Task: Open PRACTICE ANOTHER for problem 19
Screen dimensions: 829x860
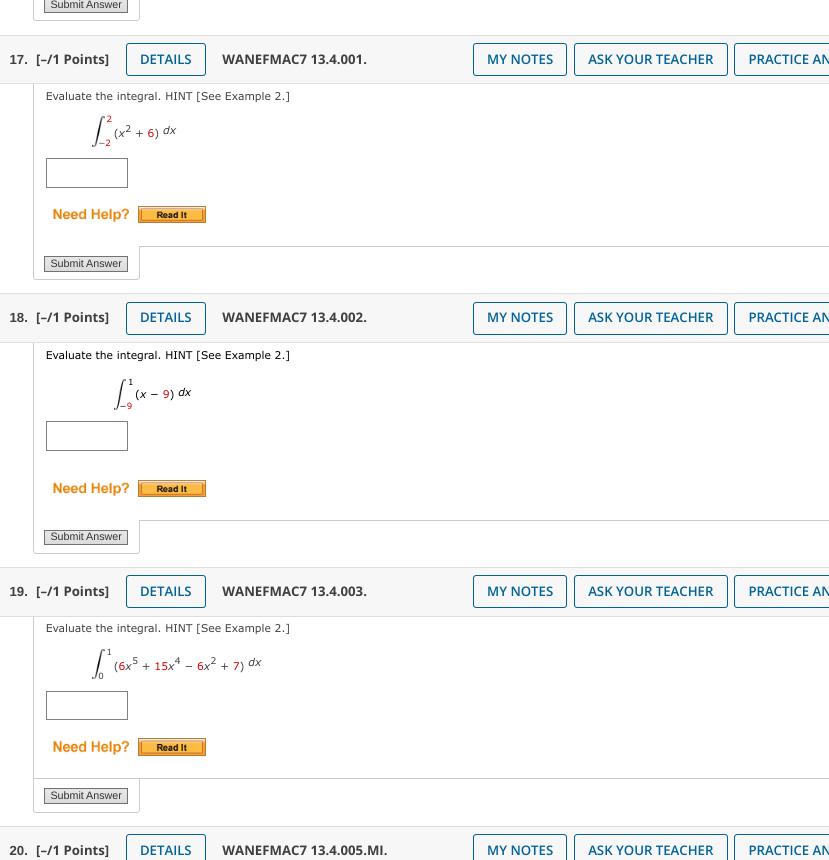Action: [x=795, y=591]
